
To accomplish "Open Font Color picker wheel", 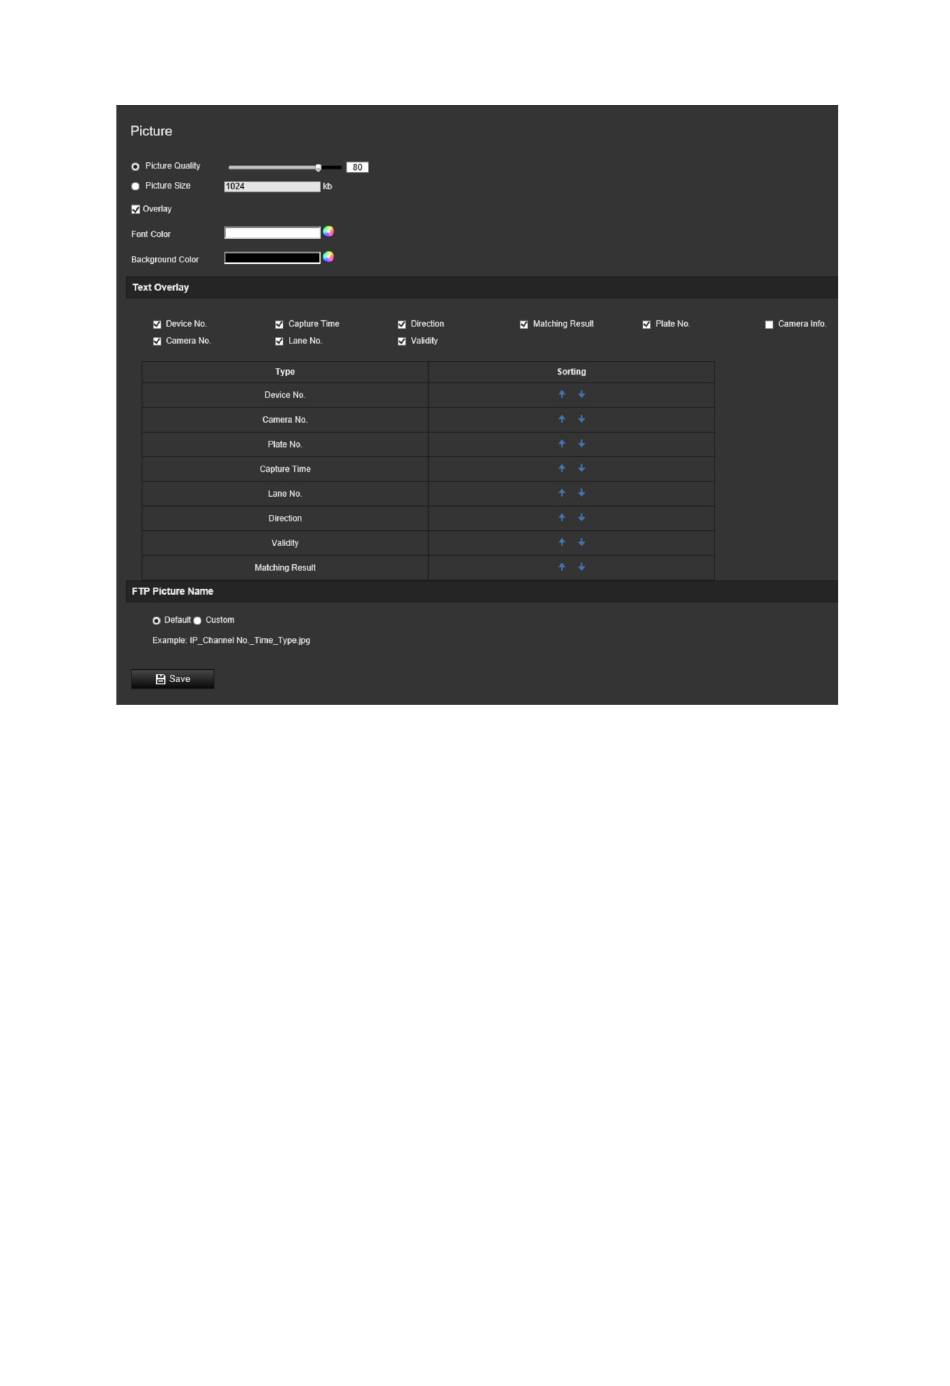I will 328,232.
